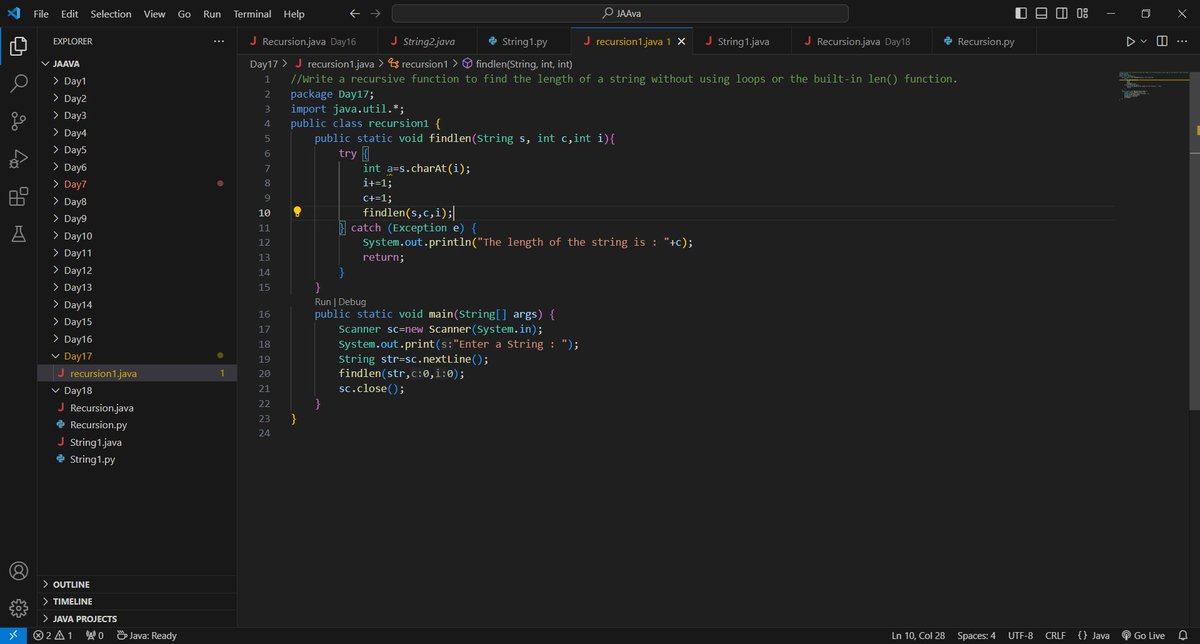The image size is (1200, 644).
Task: Click Debug codelens above main
Action: 352,301
